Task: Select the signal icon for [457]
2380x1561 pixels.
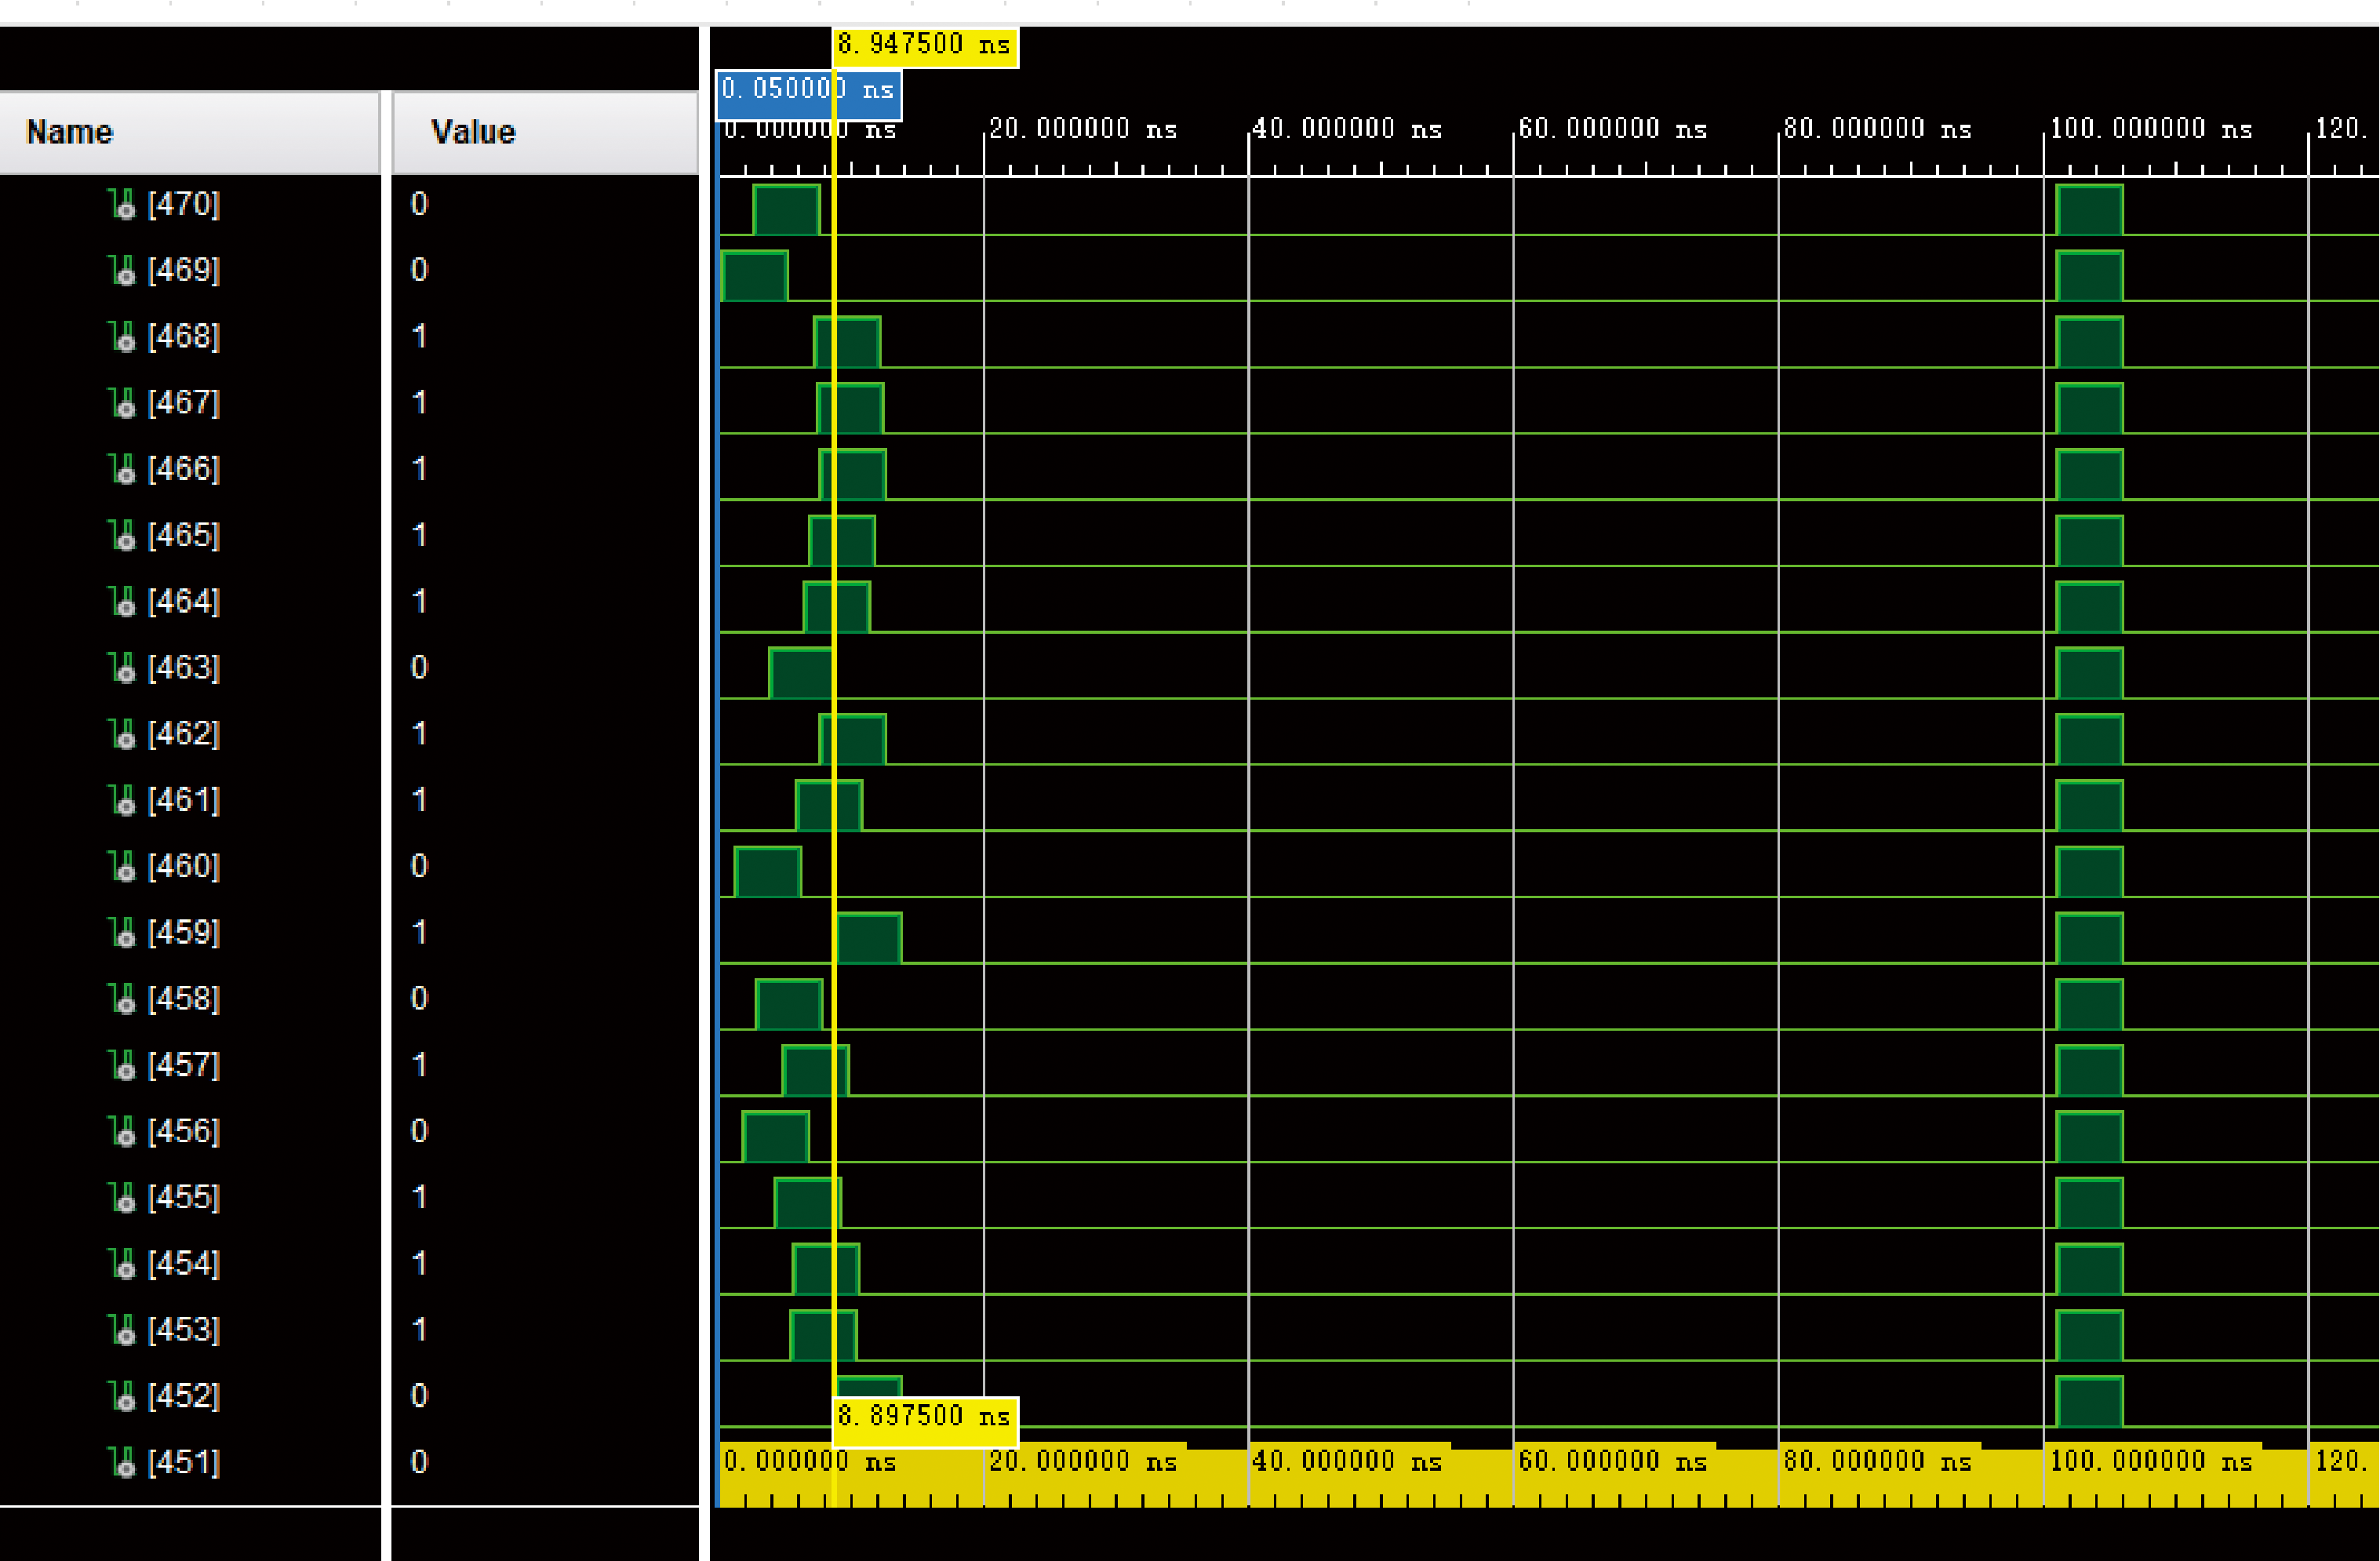Action: [122, 1065]
